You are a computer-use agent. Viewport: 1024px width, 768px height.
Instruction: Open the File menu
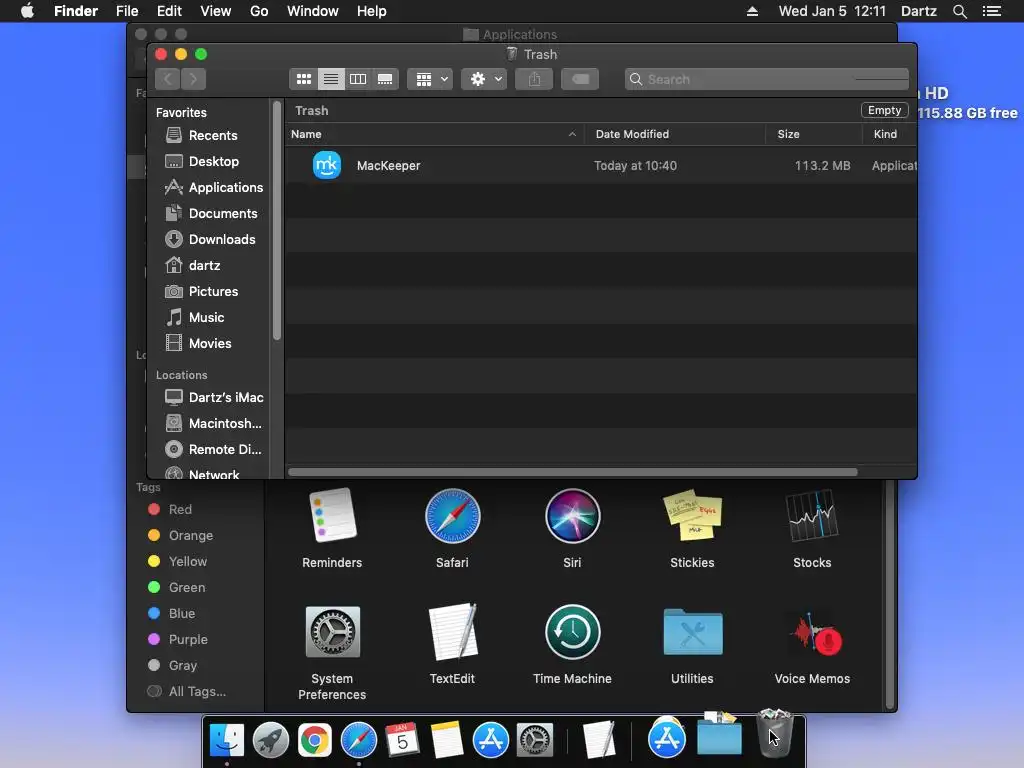[127, 11]
